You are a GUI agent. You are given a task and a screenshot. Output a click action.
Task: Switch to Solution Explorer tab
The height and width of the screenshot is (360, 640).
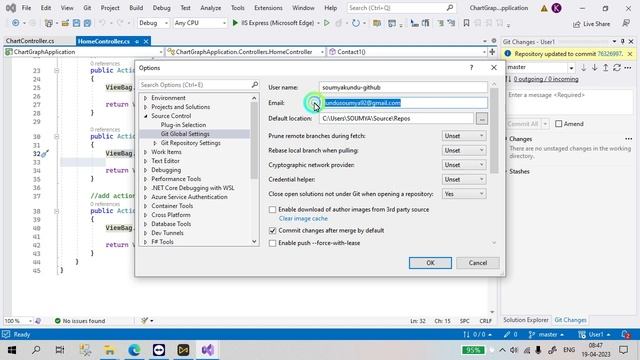(x=526, y=320)
